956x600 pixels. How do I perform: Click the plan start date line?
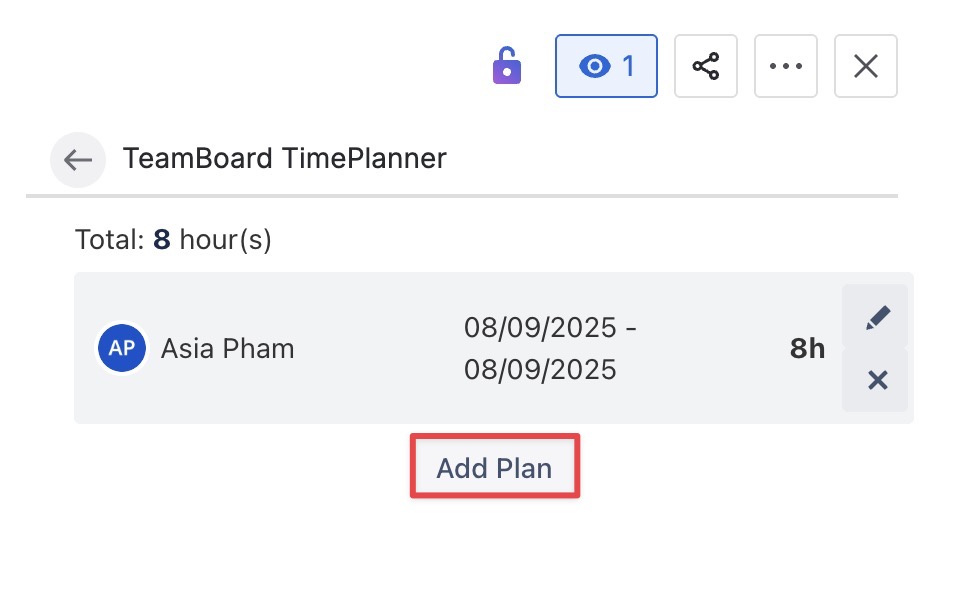click(550, 327)
